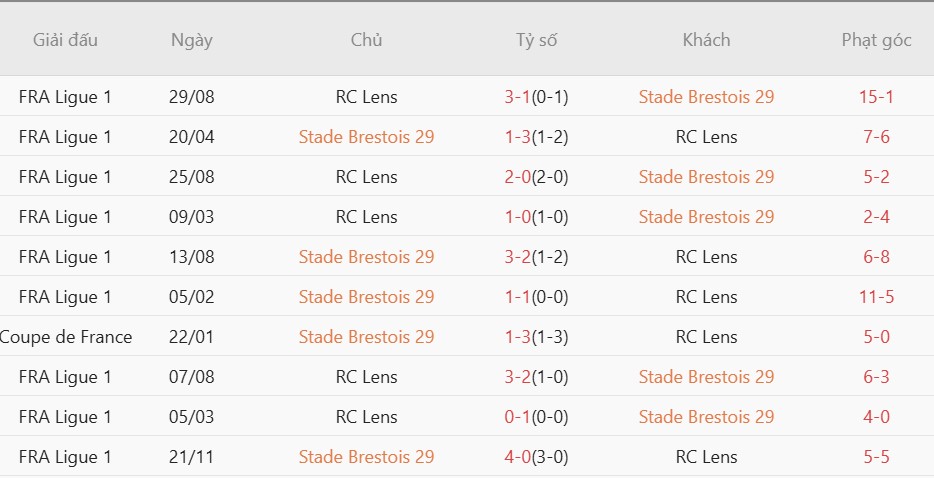Click the 'Chủ' column header
Screen dimensions: 934x478
[366, 40]
